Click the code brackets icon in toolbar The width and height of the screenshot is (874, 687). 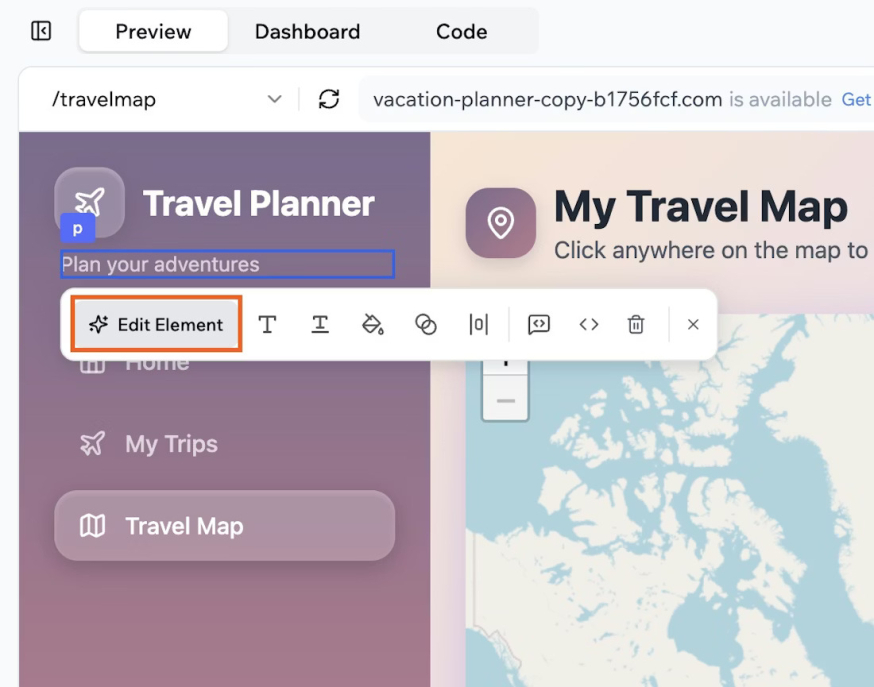(589, 324)
